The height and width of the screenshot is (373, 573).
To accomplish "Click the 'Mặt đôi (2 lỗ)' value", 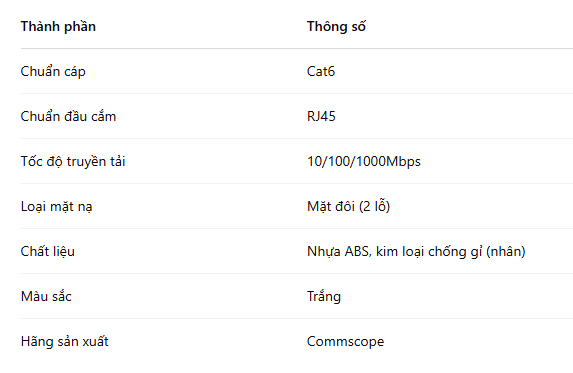I will tap(348, 206).
